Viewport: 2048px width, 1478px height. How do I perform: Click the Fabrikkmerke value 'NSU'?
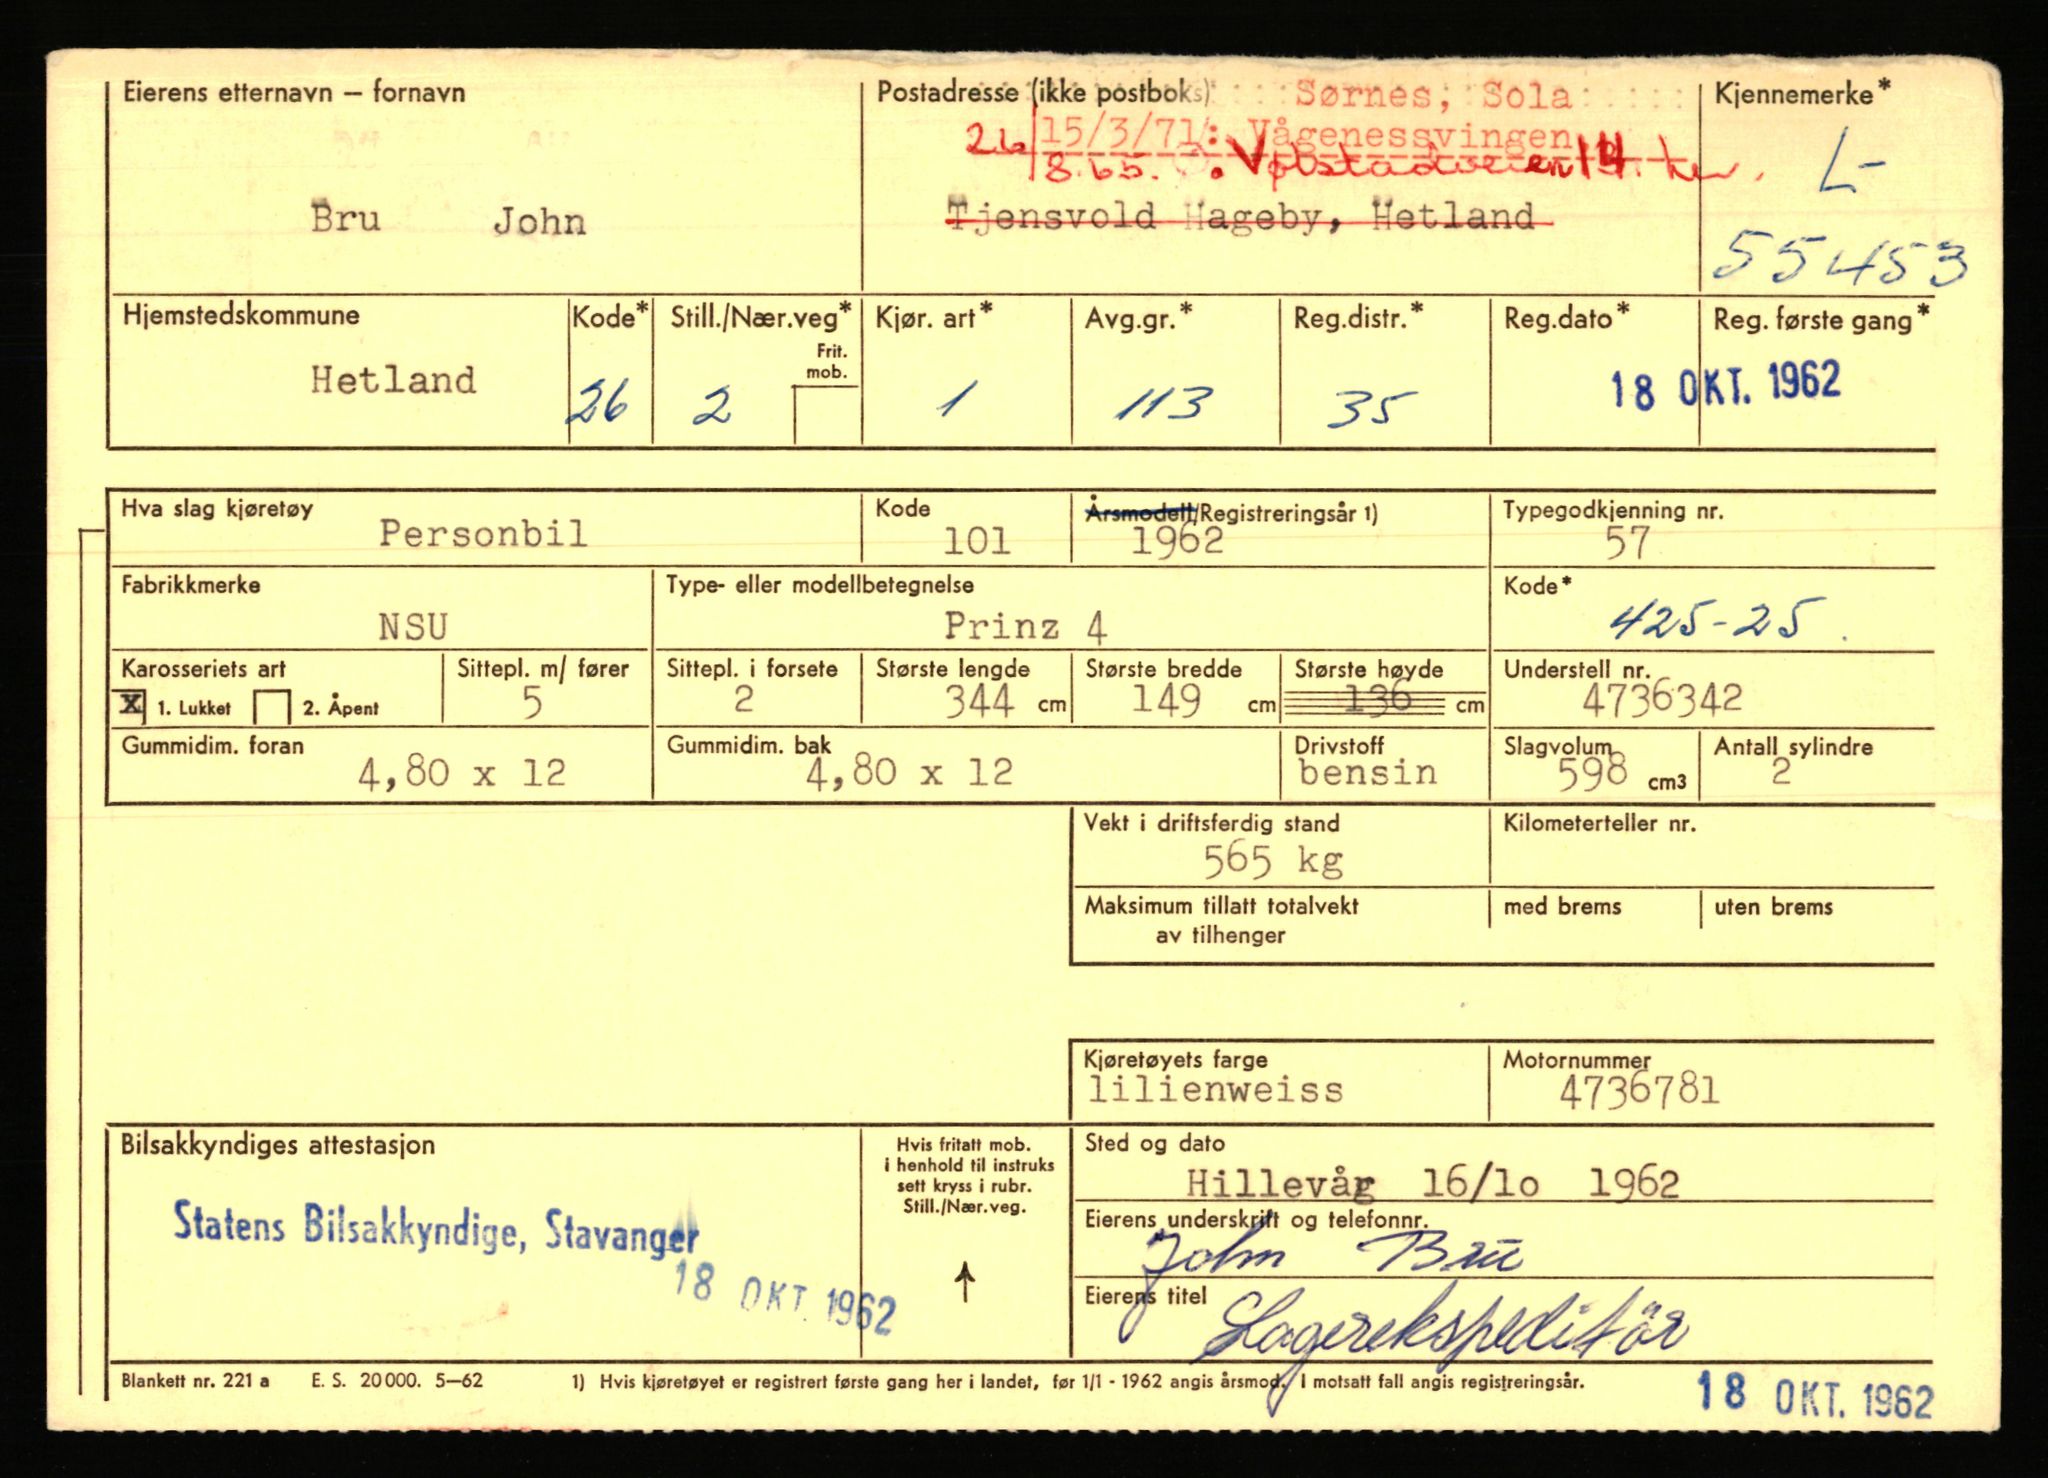click(x=412, y=627)
